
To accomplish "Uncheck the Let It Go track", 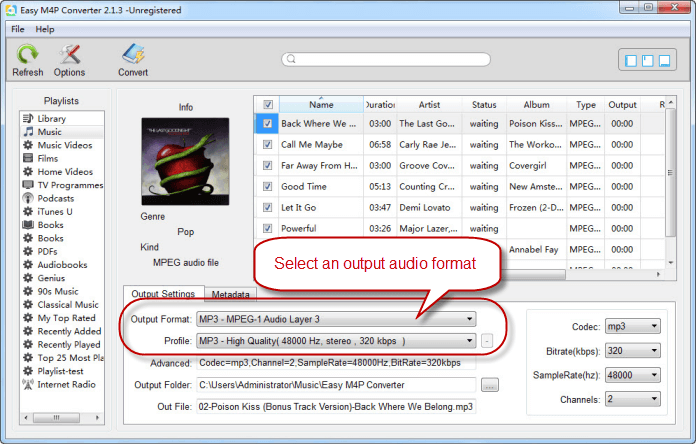I will pyautogui.click(x=267, y=207).
